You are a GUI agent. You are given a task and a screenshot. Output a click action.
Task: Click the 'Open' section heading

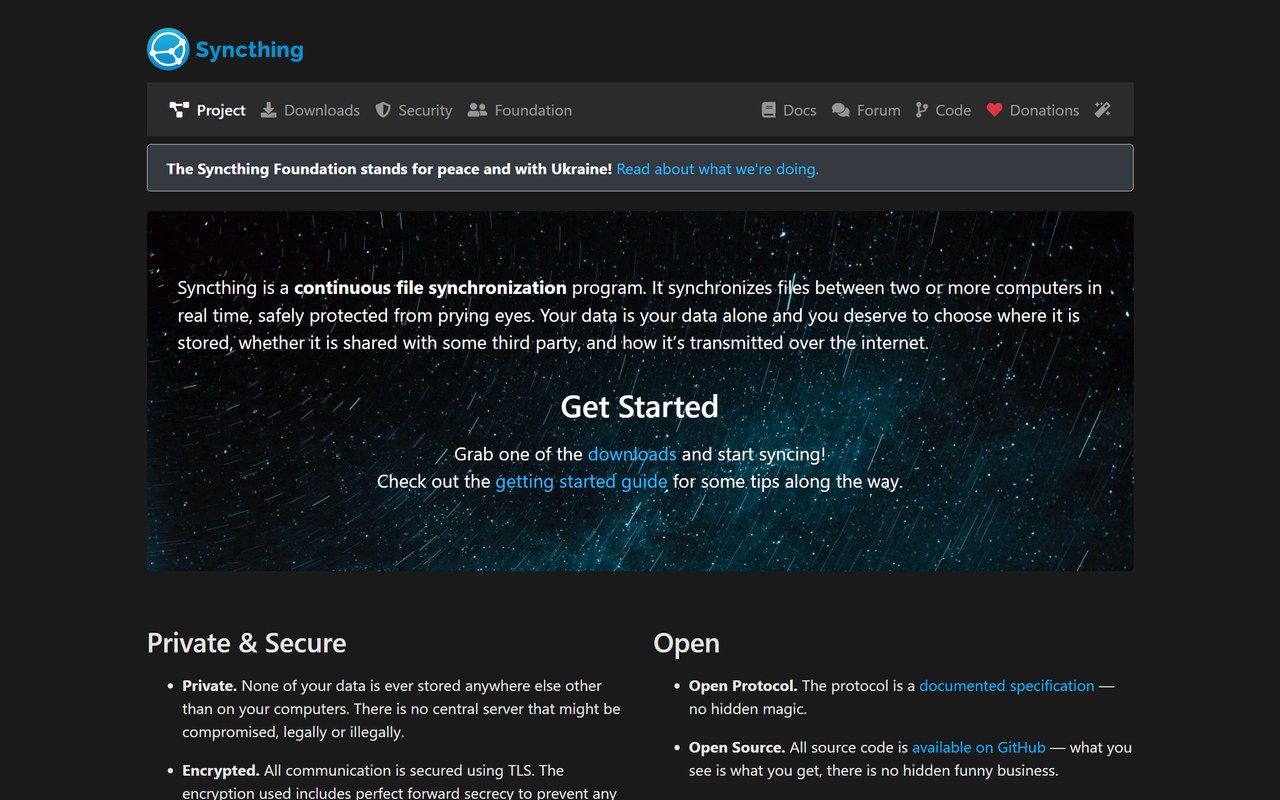coord(686,643)
